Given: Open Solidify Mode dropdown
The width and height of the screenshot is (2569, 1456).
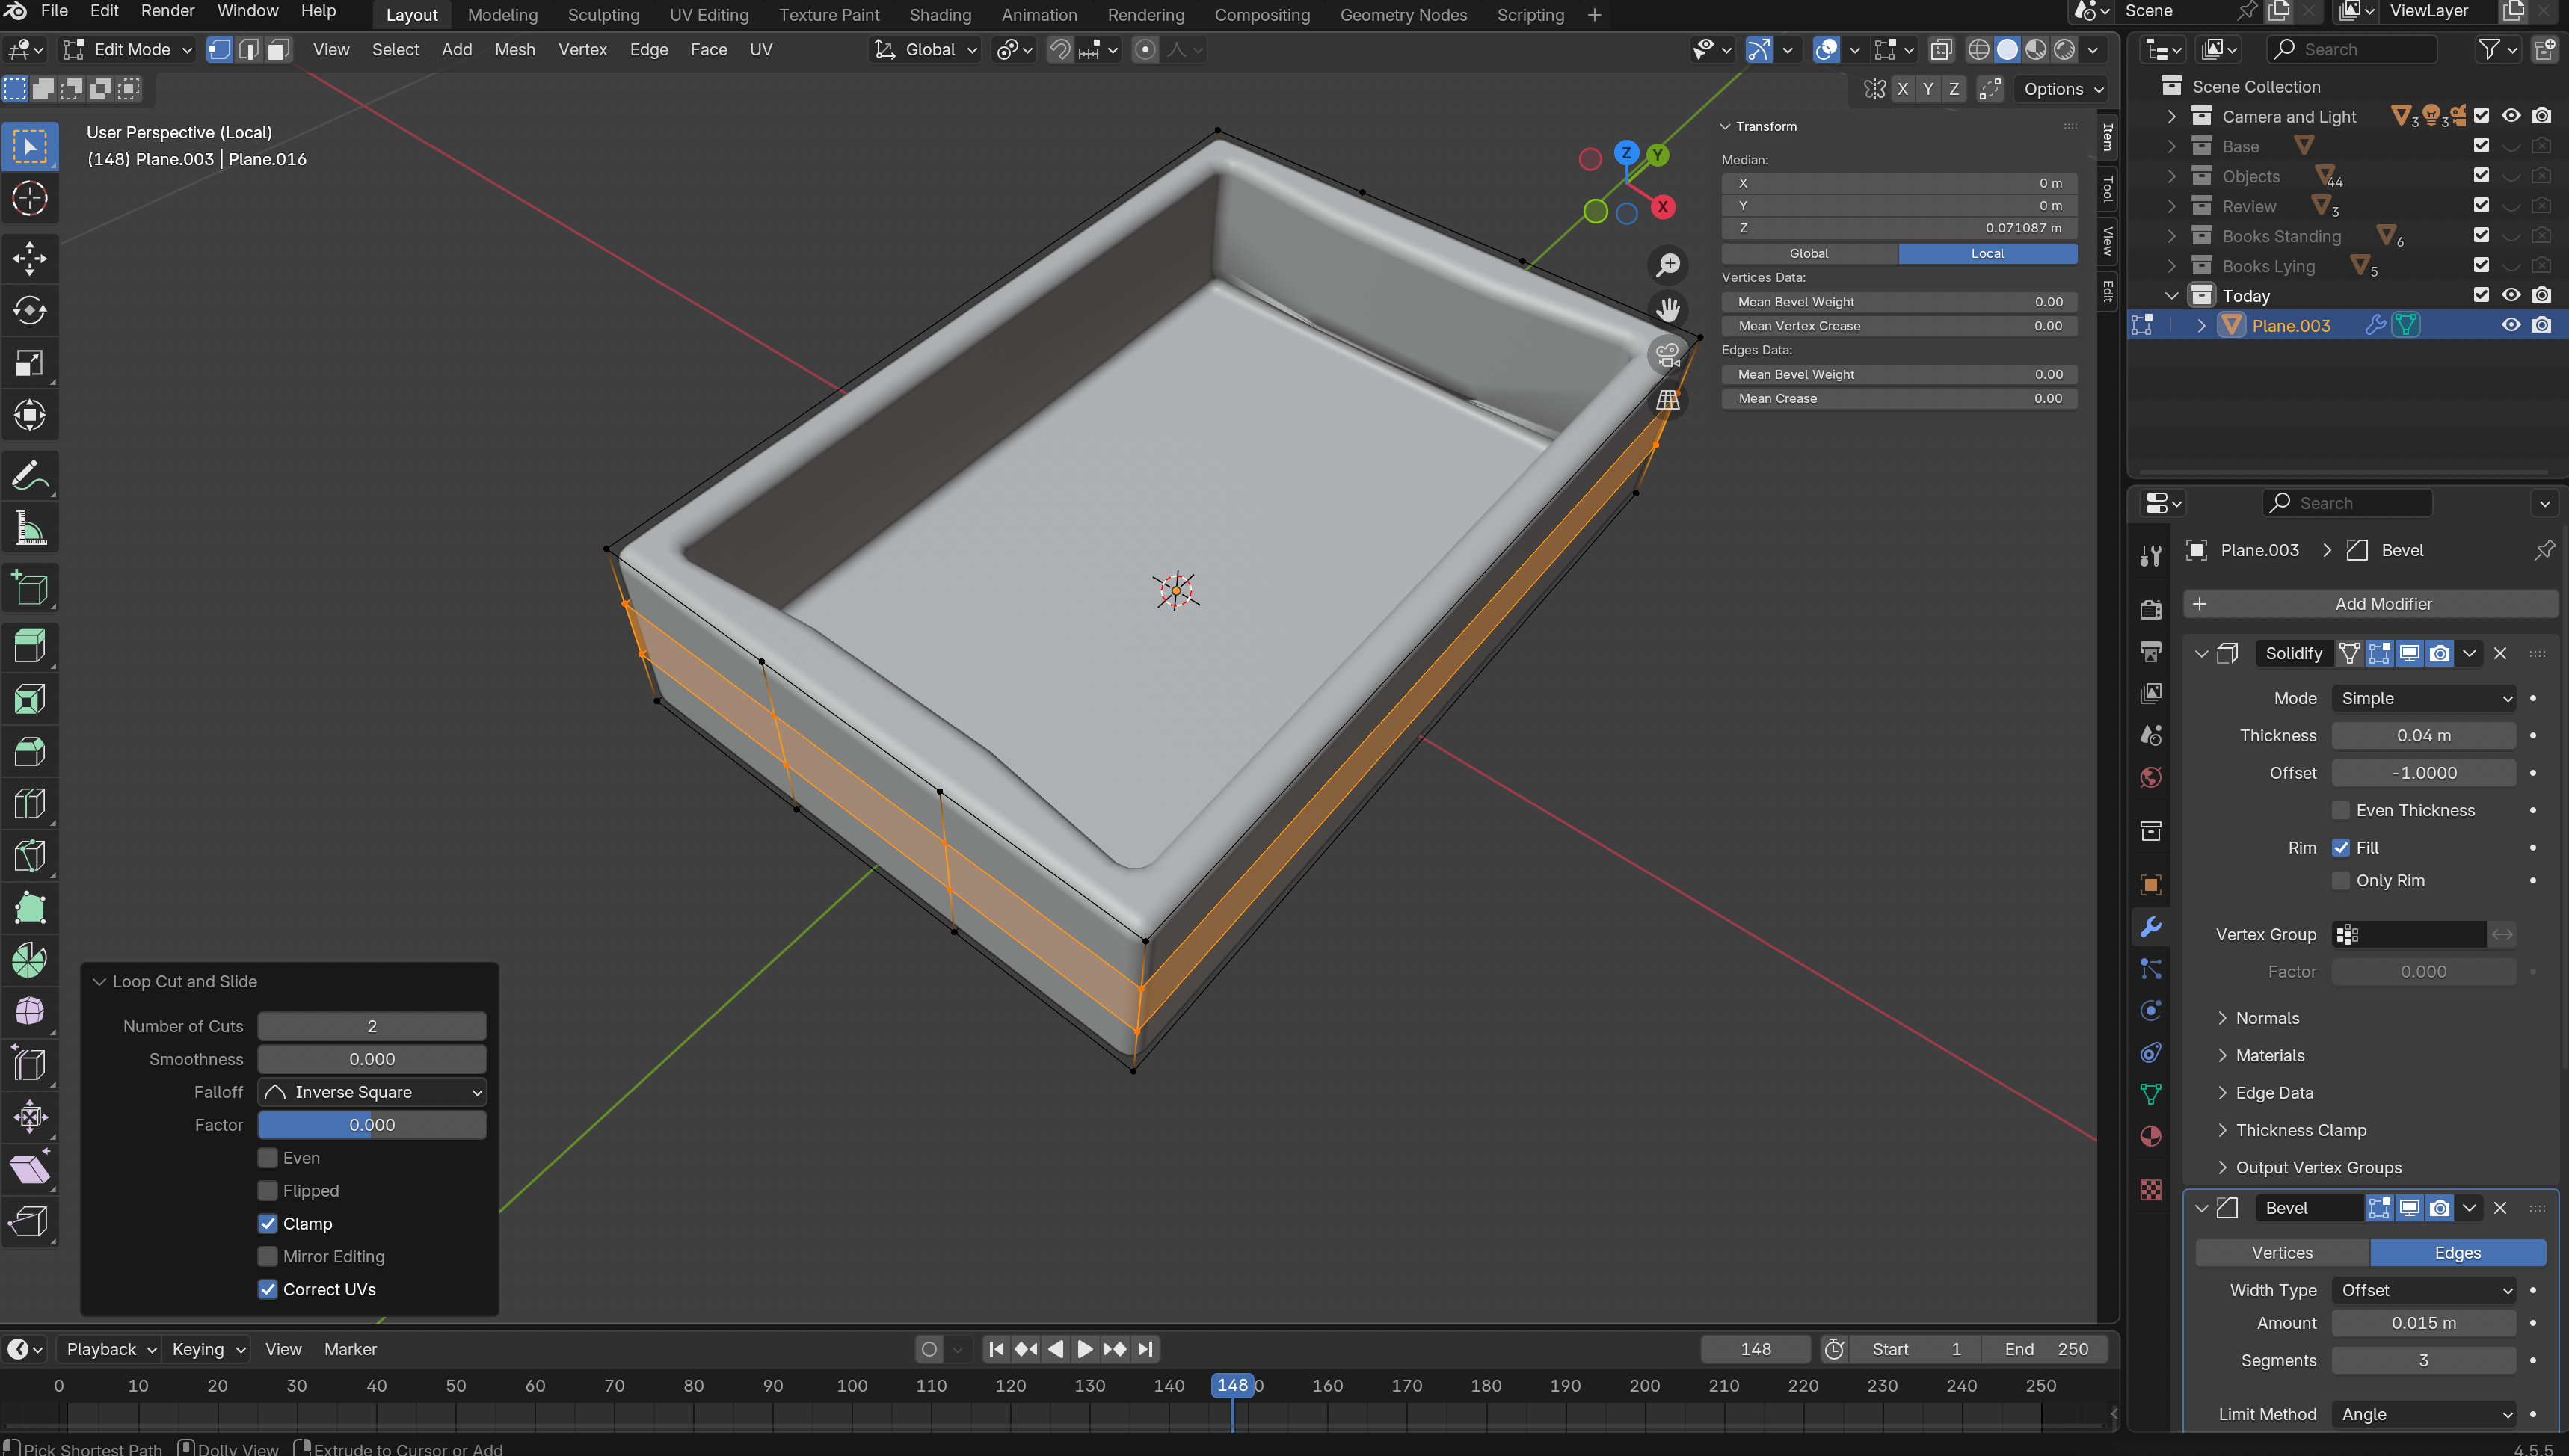Looking at the screenshot, I should click(2424, 698).
